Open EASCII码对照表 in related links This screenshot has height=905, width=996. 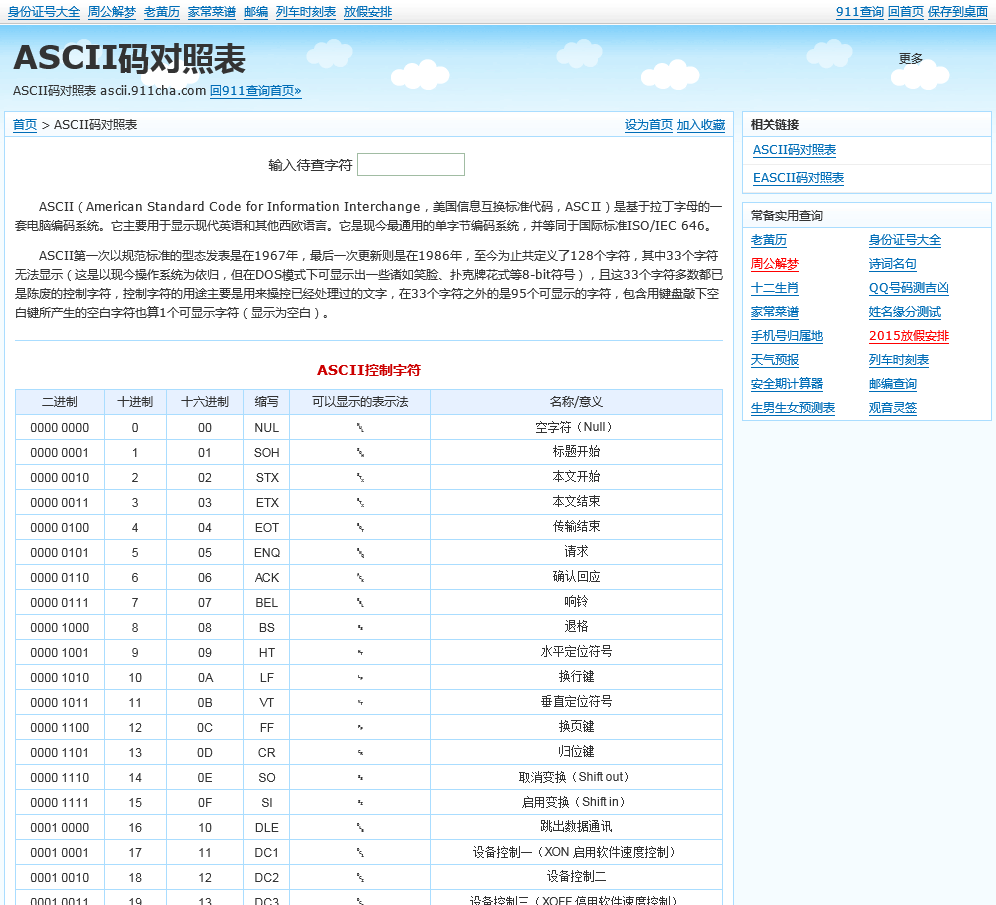(798, 178)
